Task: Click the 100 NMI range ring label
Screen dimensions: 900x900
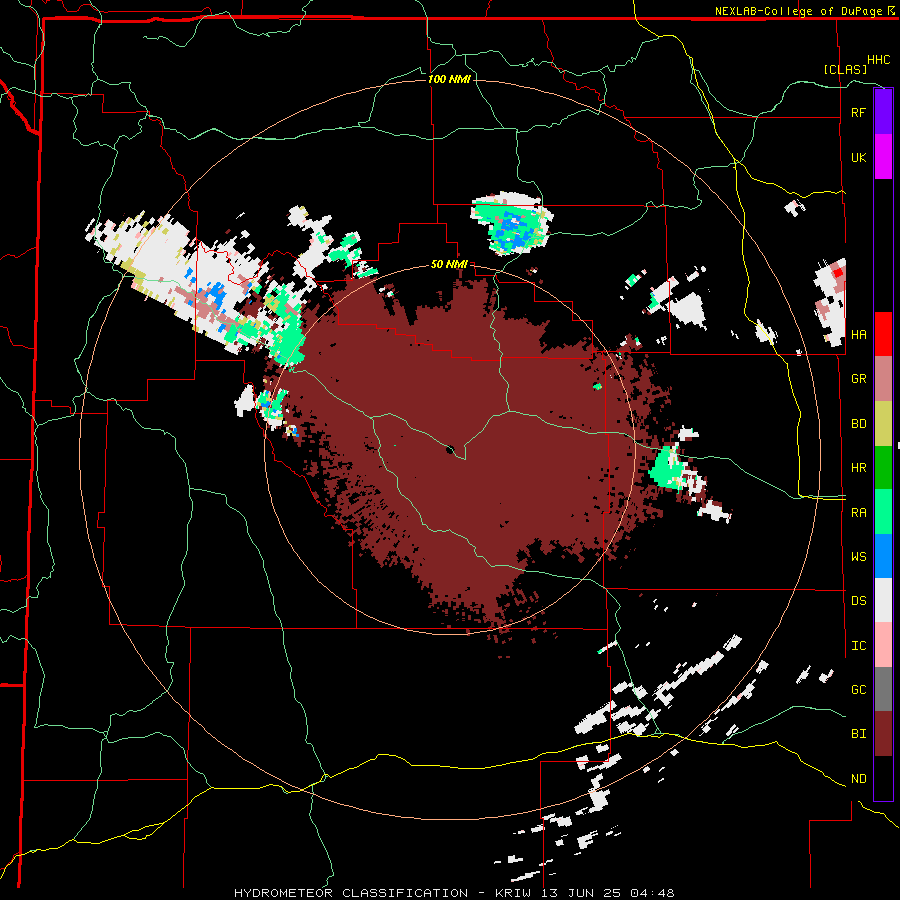Action: [449, 79]
